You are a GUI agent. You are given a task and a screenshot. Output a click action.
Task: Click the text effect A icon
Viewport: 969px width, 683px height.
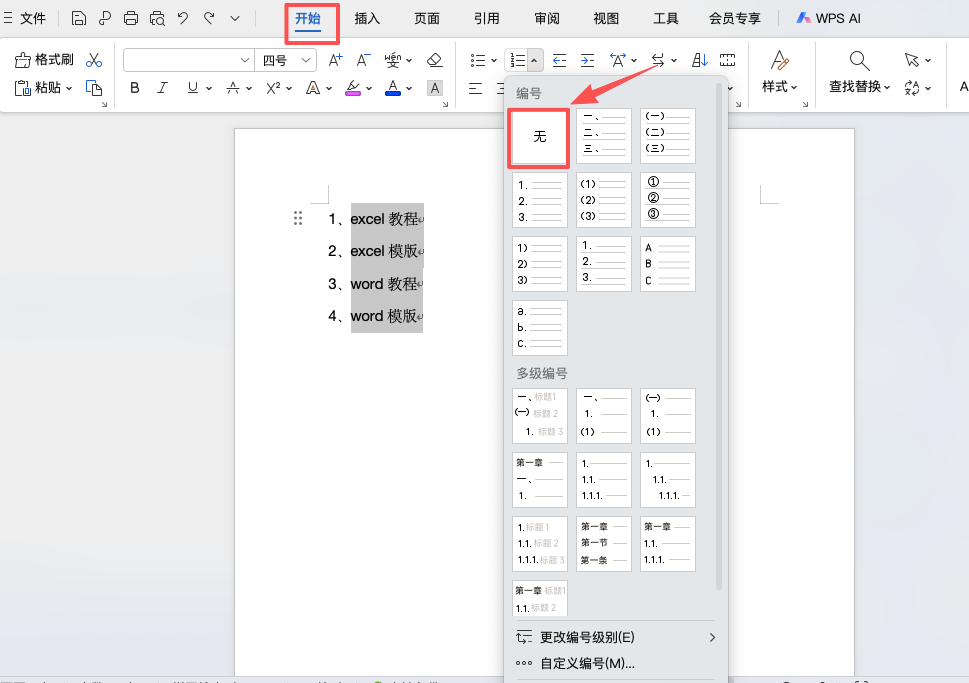[x=313, y=88]
